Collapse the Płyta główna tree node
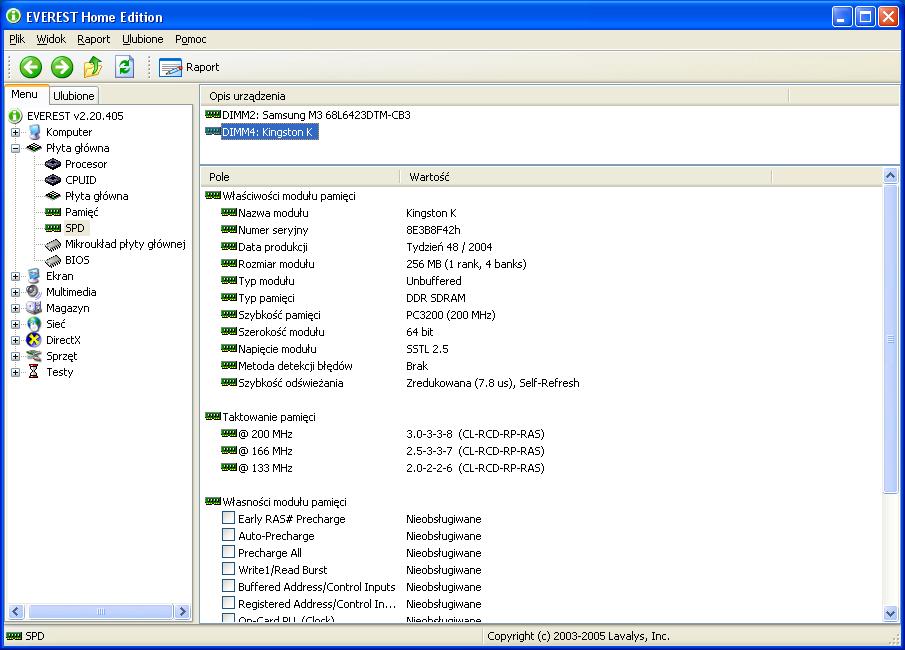Image resolution: width=905 pixels, height=650 pixels. tap(15, 148)
